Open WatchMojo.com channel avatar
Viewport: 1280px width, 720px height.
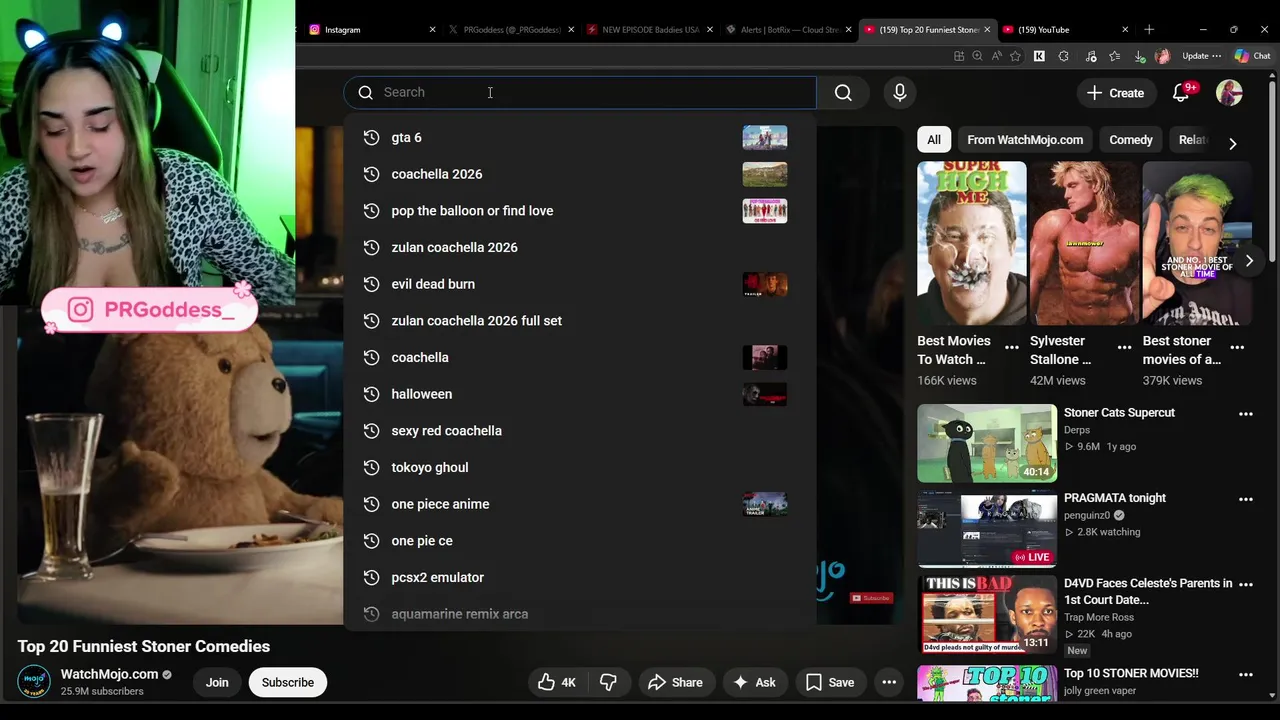point(34,682)
